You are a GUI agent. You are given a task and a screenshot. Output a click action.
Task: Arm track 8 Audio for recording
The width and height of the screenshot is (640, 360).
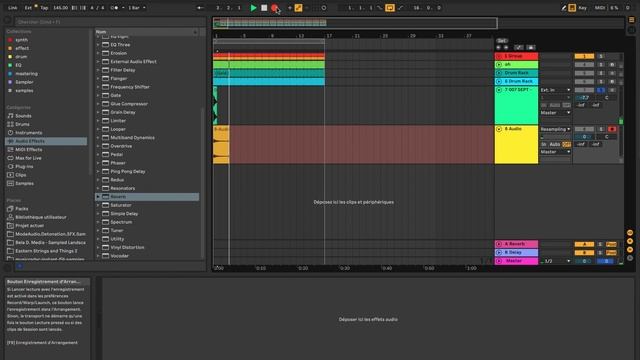[x=611, y=129]
